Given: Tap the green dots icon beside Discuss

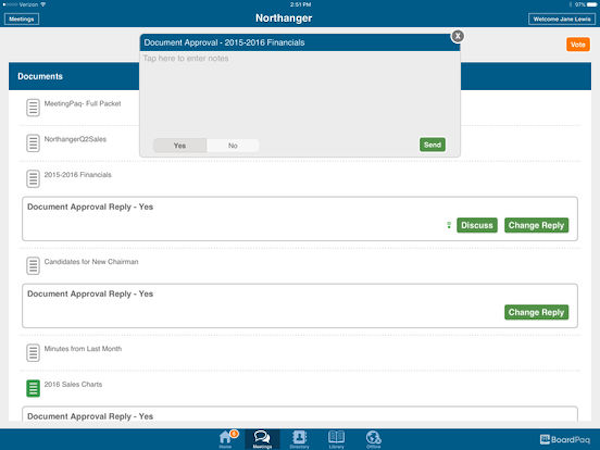Looking at the screenshot, I should pyautogui.click(x=449, y=225).
